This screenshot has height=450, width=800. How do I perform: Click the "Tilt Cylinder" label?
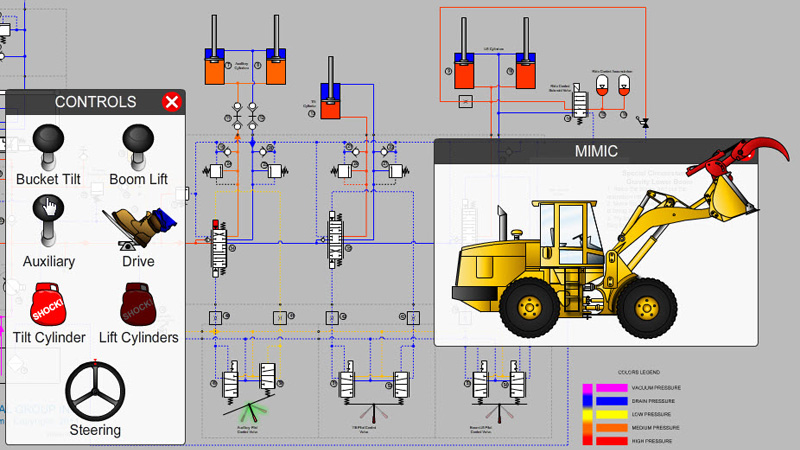49,338
